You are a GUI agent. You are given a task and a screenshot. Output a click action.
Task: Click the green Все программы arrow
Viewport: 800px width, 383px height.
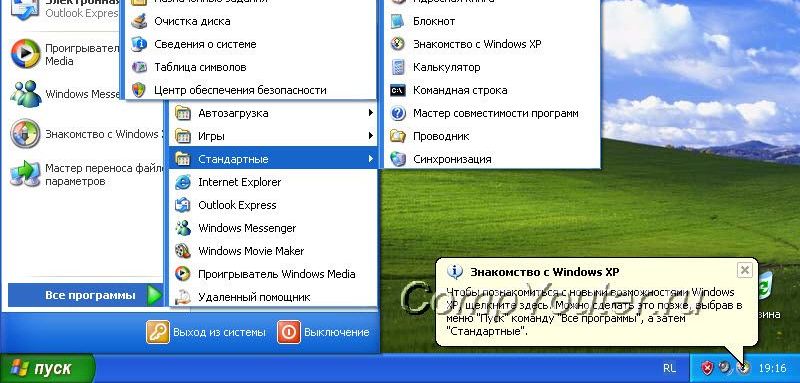click(x=154, y=295)
